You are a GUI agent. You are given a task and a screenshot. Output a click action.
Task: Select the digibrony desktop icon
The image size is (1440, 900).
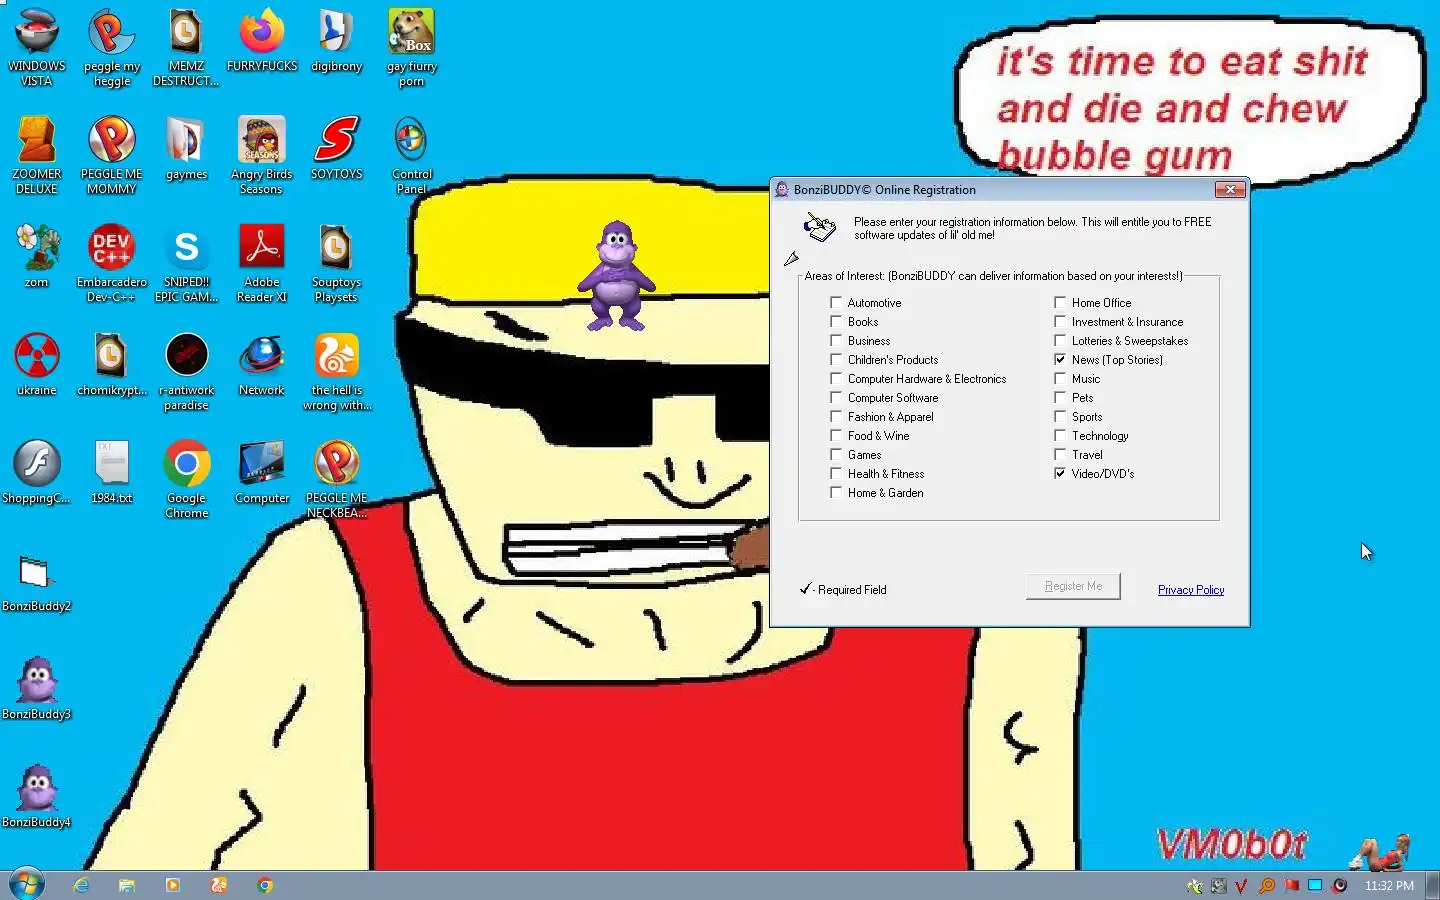(336, 40)
